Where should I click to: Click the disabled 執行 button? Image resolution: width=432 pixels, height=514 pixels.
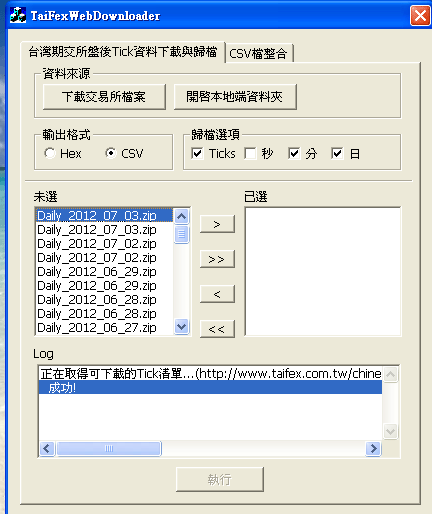(x=220, y=479)
